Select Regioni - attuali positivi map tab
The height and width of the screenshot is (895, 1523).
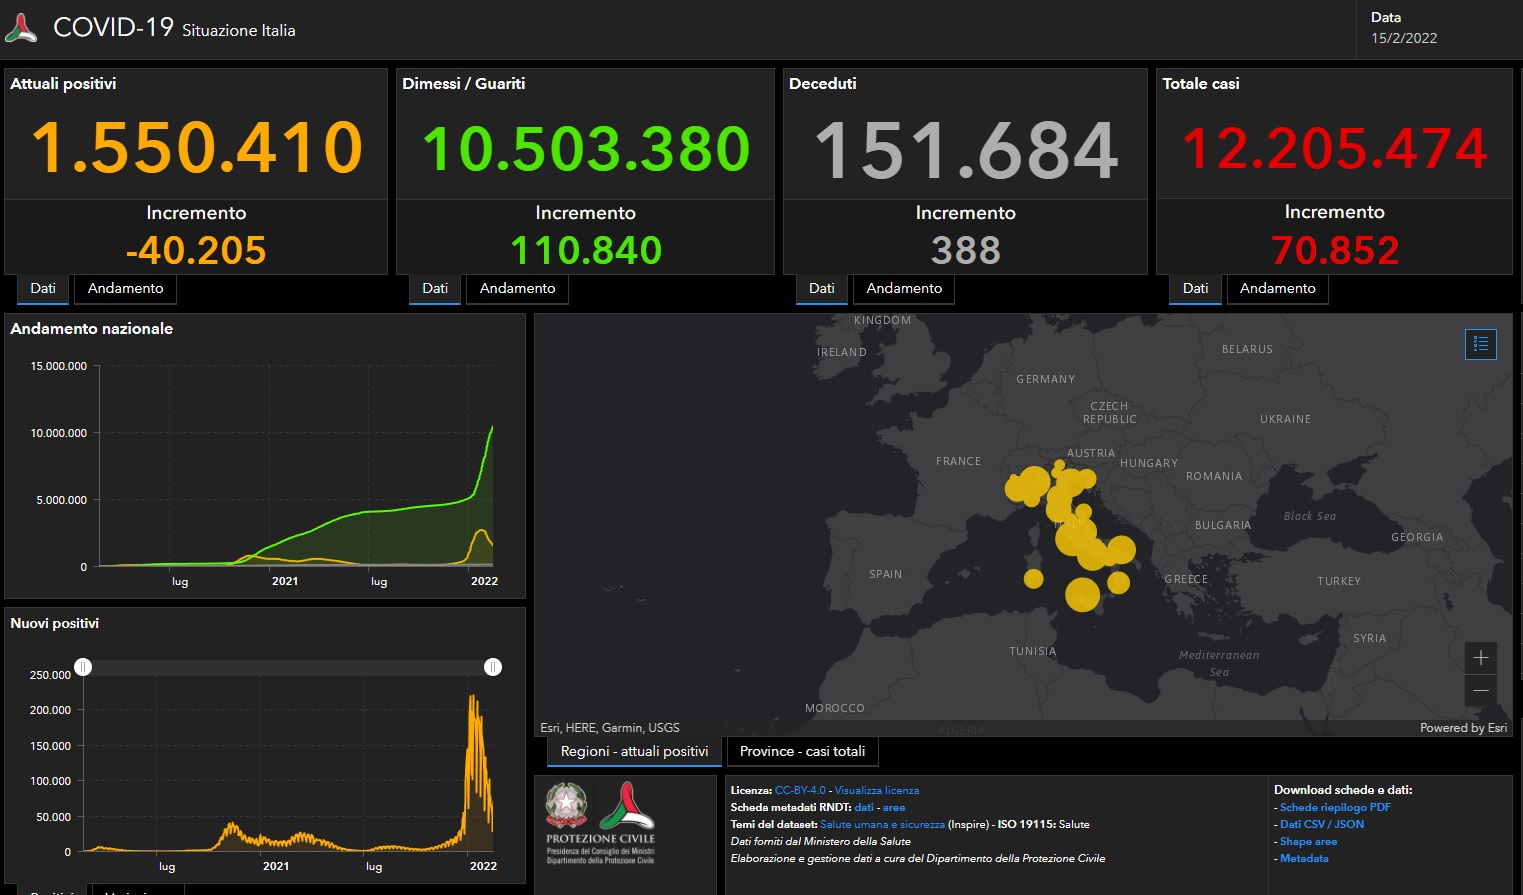tap(634, 751)
